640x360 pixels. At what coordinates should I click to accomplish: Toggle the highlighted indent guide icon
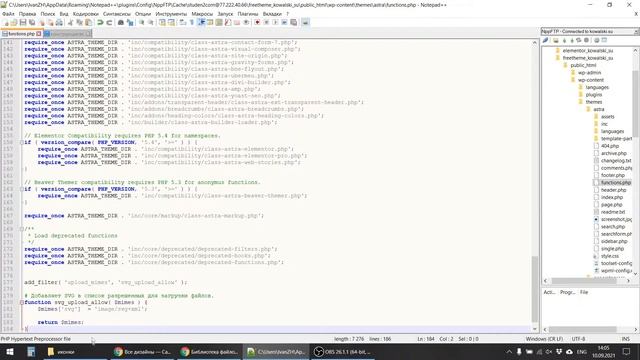pos(201,22)
